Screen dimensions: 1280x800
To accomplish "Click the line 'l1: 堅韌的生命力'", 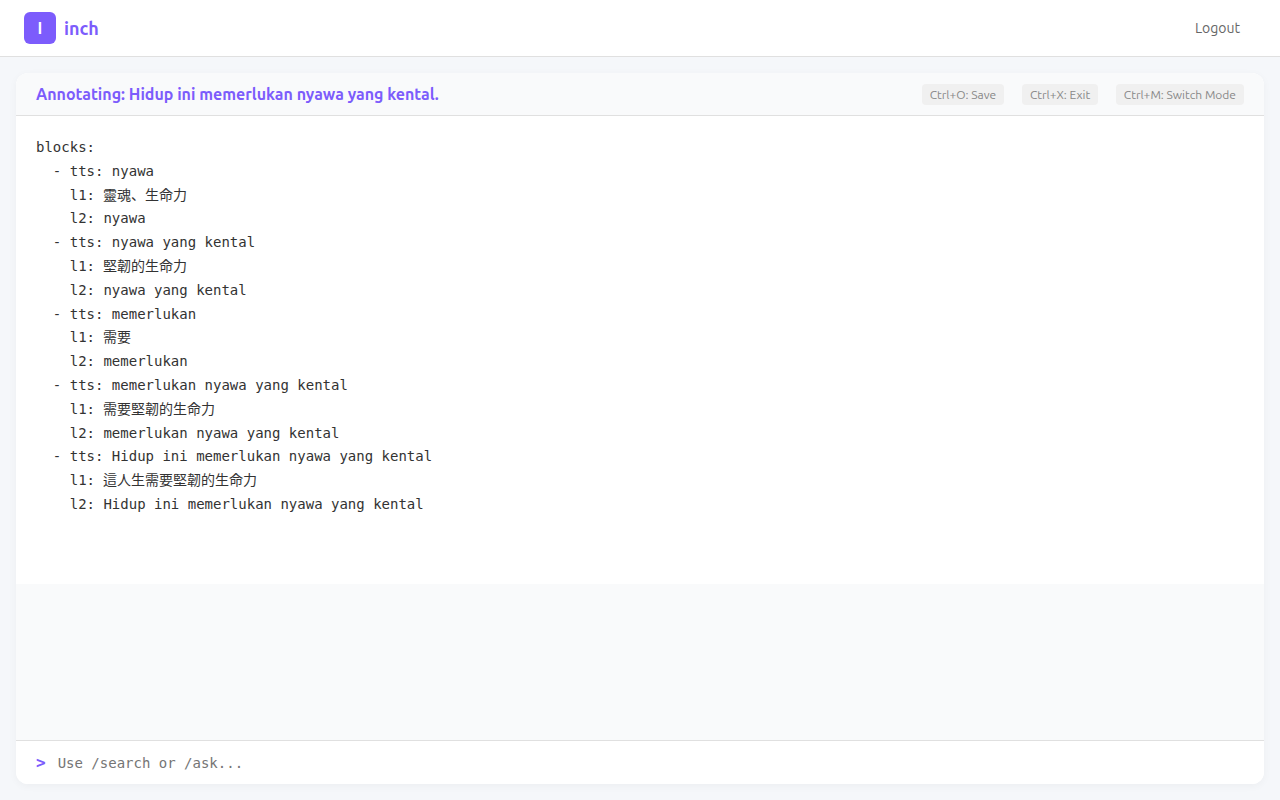I will coord(128,266).
